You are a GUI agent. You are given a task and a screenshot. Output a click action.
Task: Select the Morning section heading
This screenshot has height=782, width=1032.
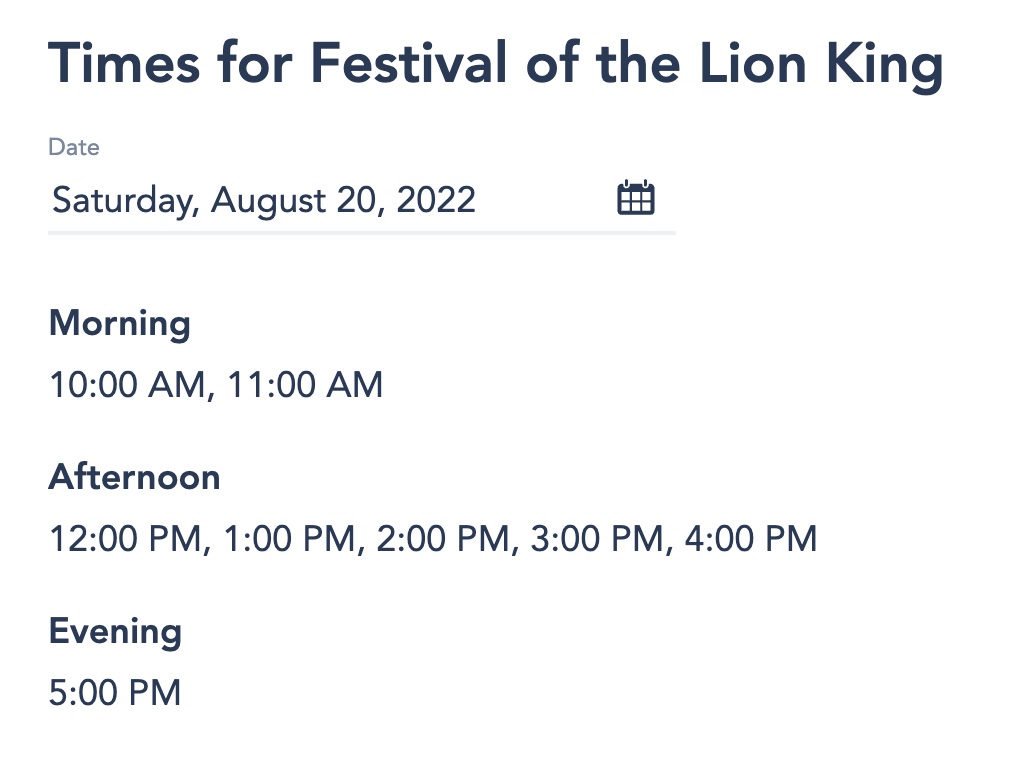coord(119,324)
